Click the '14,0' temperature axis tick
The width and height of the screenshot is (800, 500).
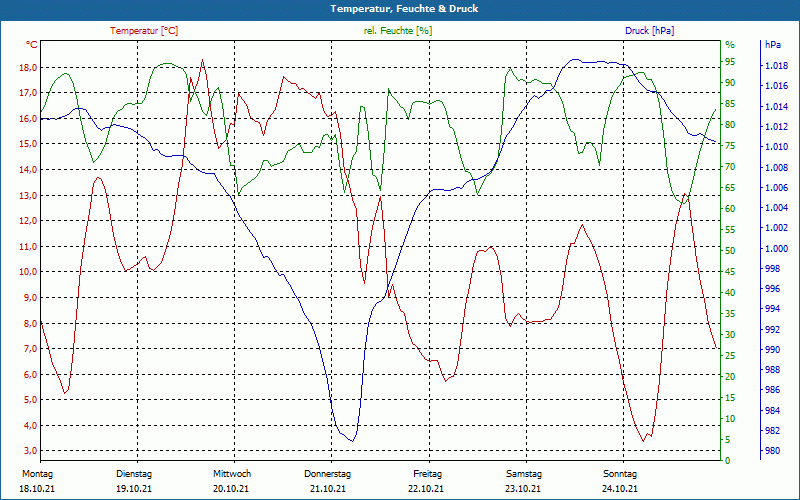28,169
